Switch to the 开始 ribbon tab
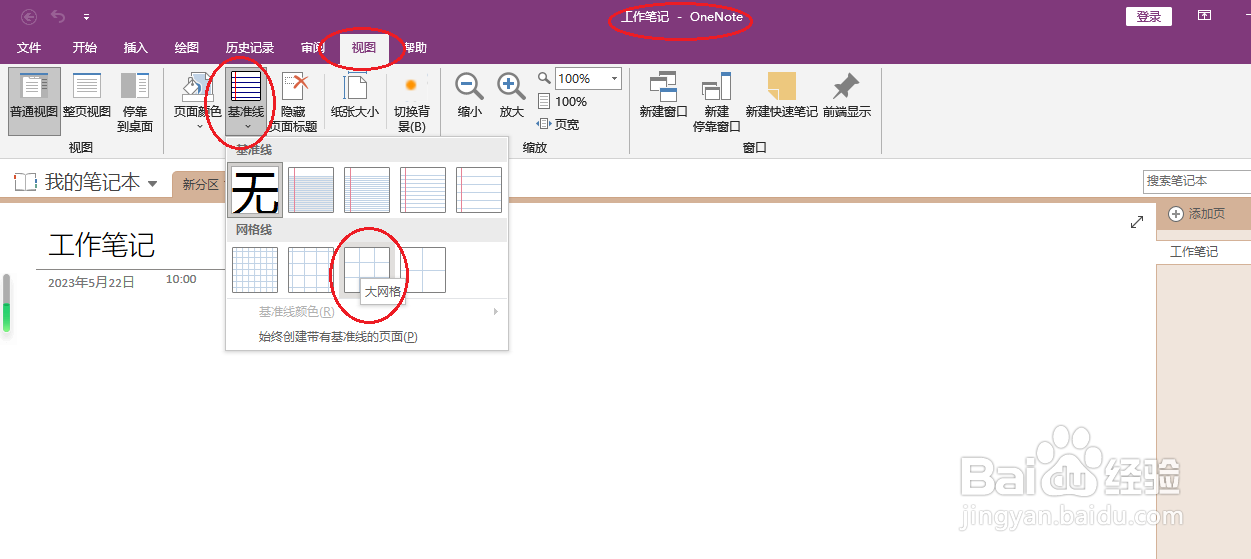Viewport: 1251px width, 559px height. tap(85, 48)
